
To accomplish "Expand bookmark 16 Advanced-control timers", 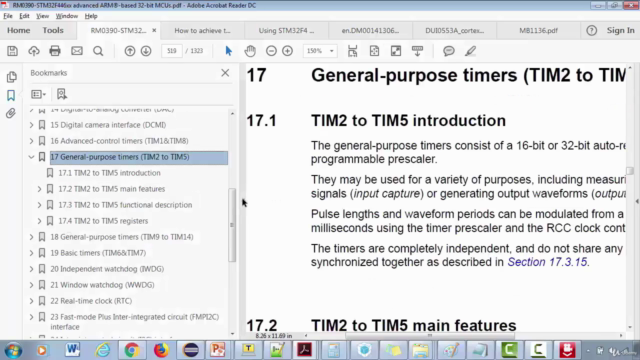I will (x=31, y=141).
